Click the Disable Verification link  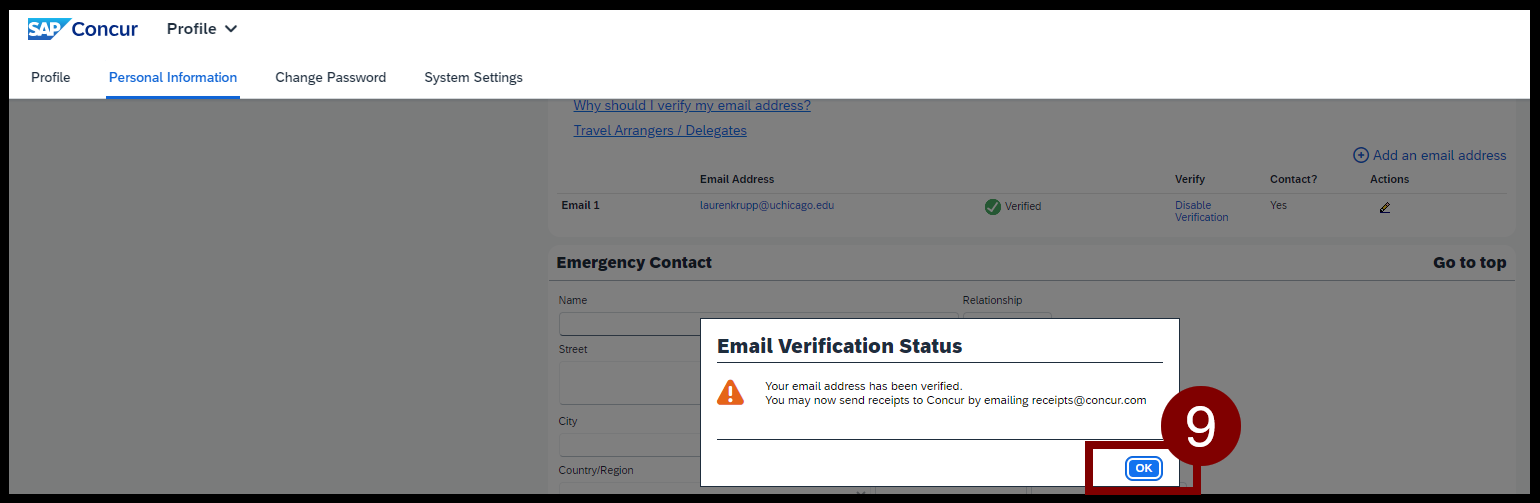1201,211
